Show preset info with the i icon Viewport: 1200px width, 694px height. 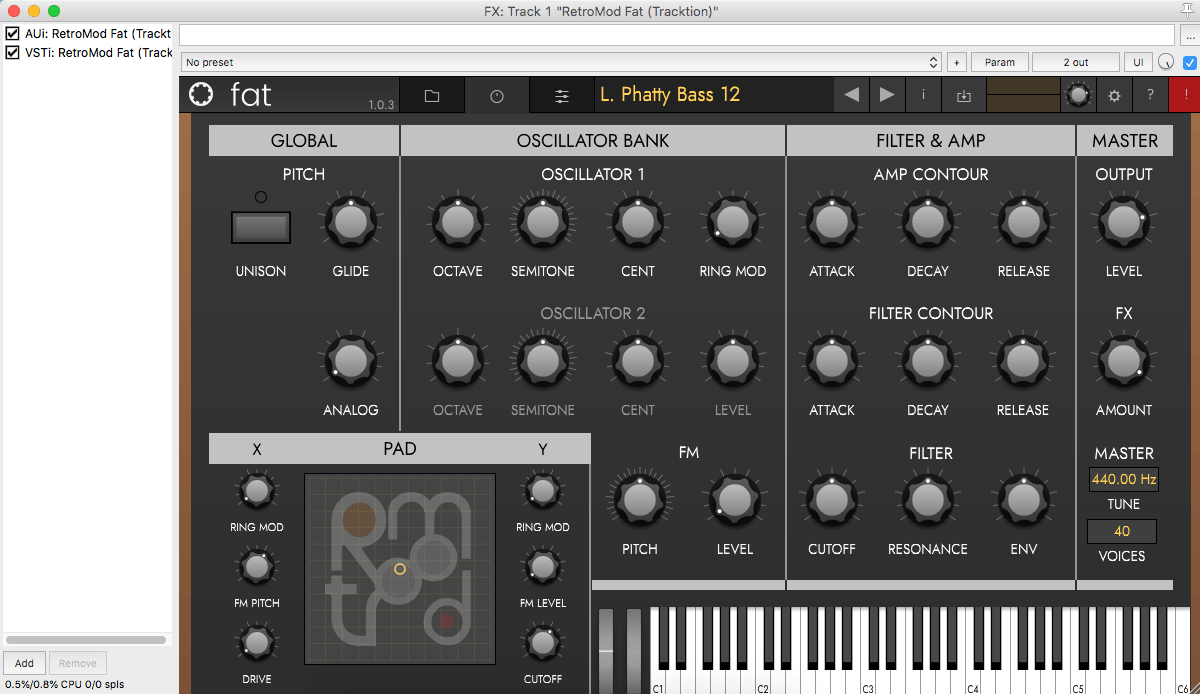(923, 96)
